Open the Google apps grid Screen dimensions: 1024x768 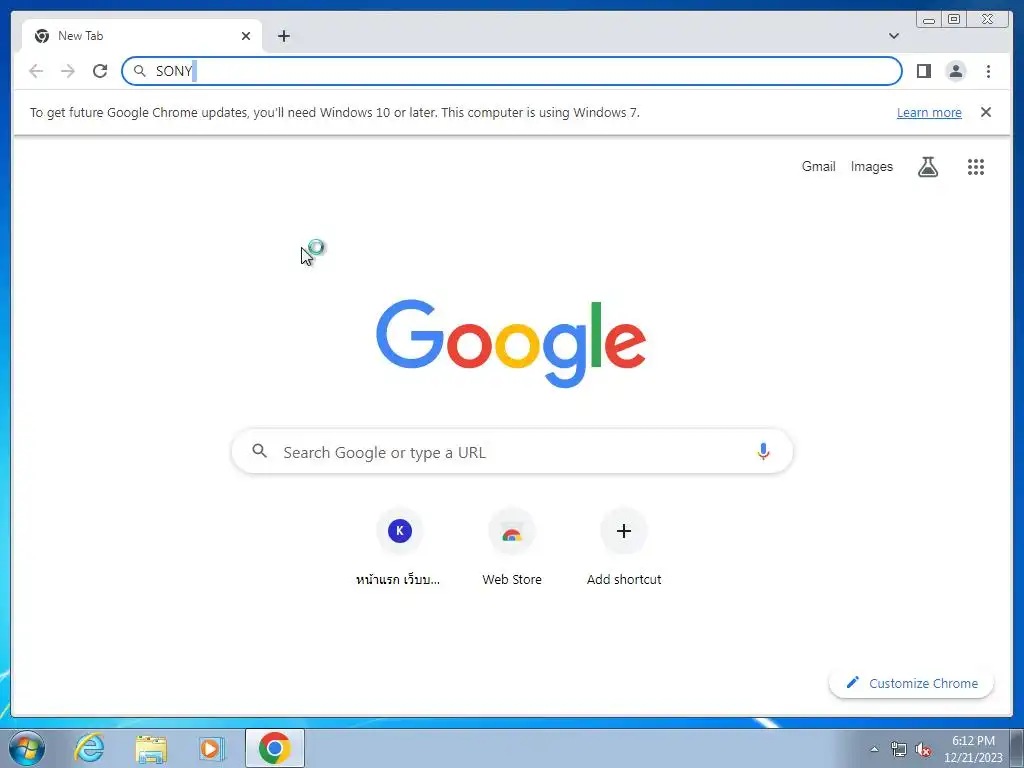976,167
